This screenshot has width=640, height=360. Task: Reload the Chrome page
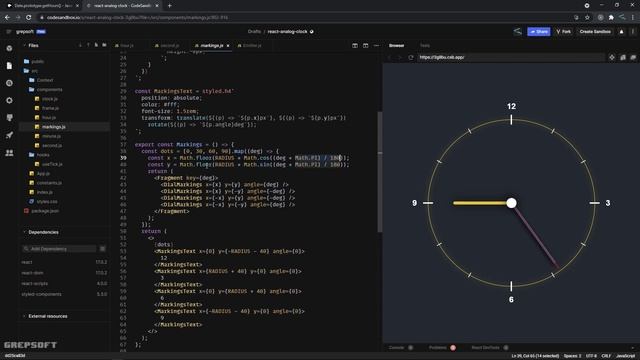[29, 18]
